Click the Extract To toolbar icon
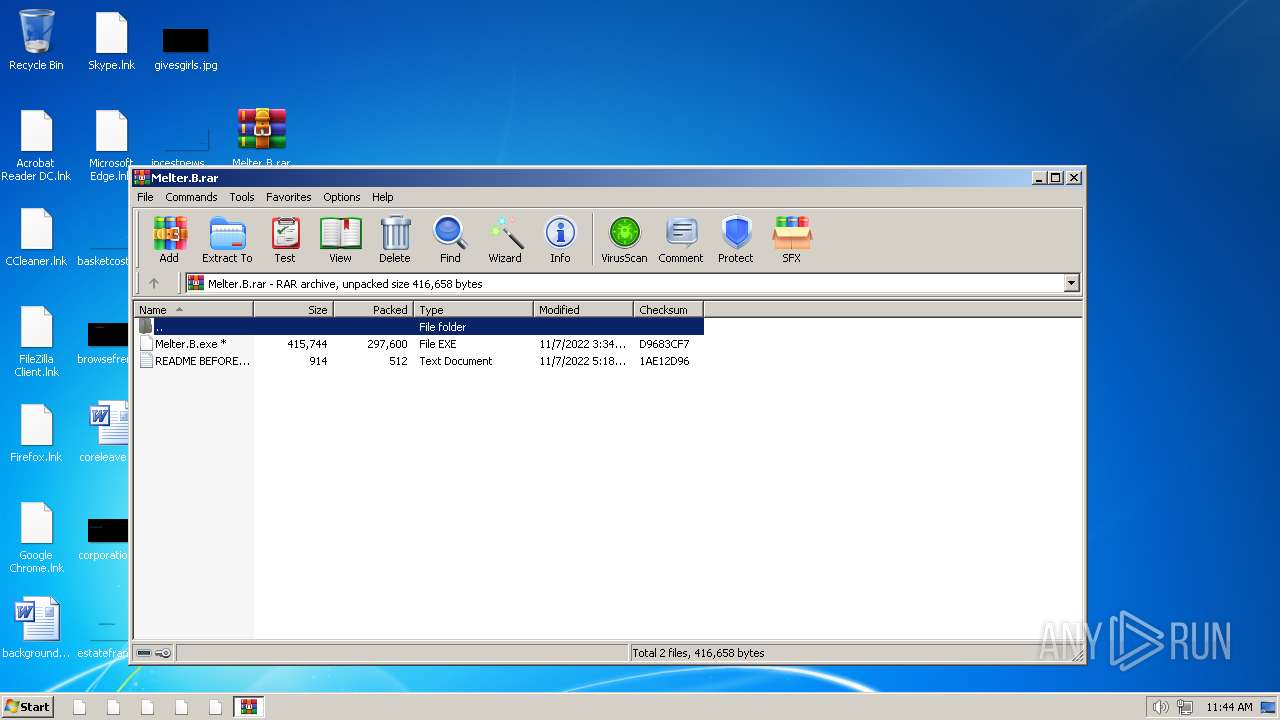 tap(227, 240)
